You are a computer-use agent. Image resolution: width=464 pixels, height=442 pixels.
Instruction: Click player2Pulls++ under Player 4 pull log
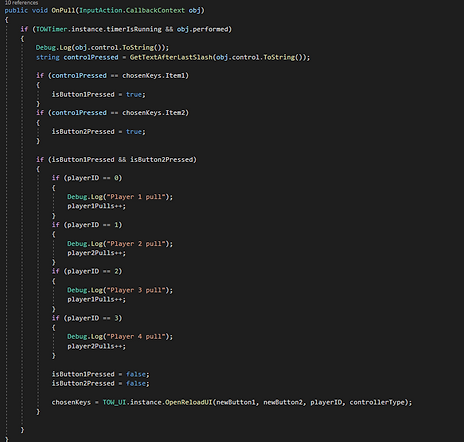(96, 347)
